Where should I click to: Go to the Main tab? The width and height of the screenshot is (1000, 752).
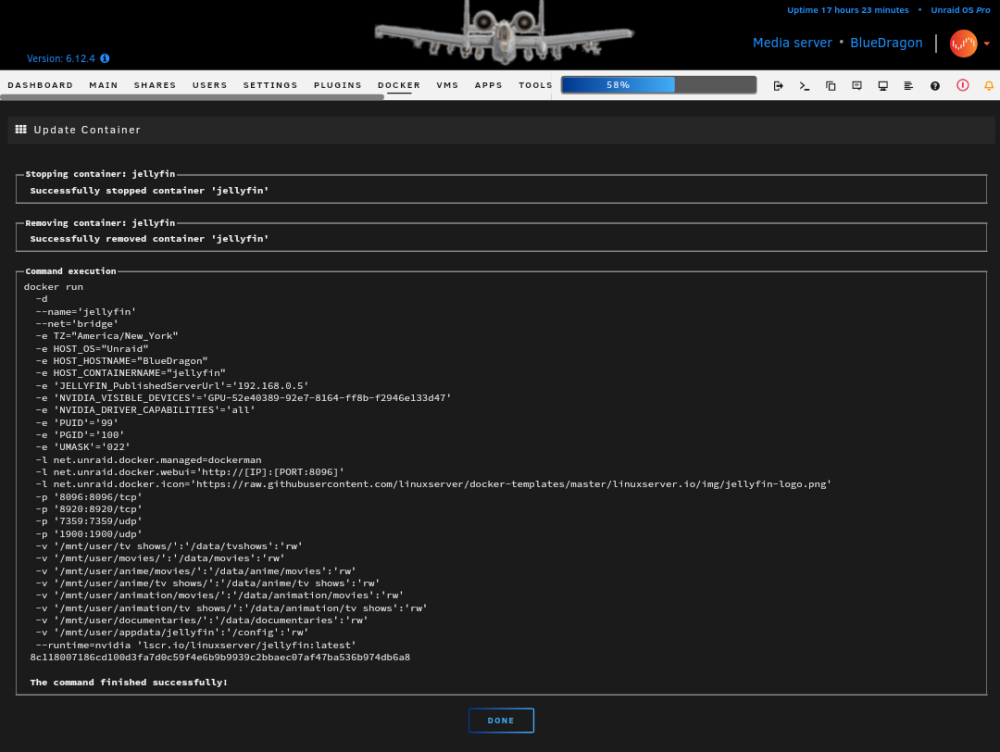[x=103, y=85]
